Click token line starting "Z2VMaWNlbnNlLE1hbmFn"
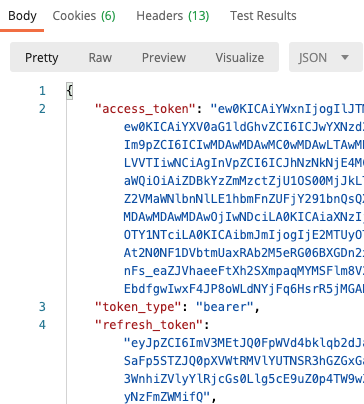 (x=244, y=199)
